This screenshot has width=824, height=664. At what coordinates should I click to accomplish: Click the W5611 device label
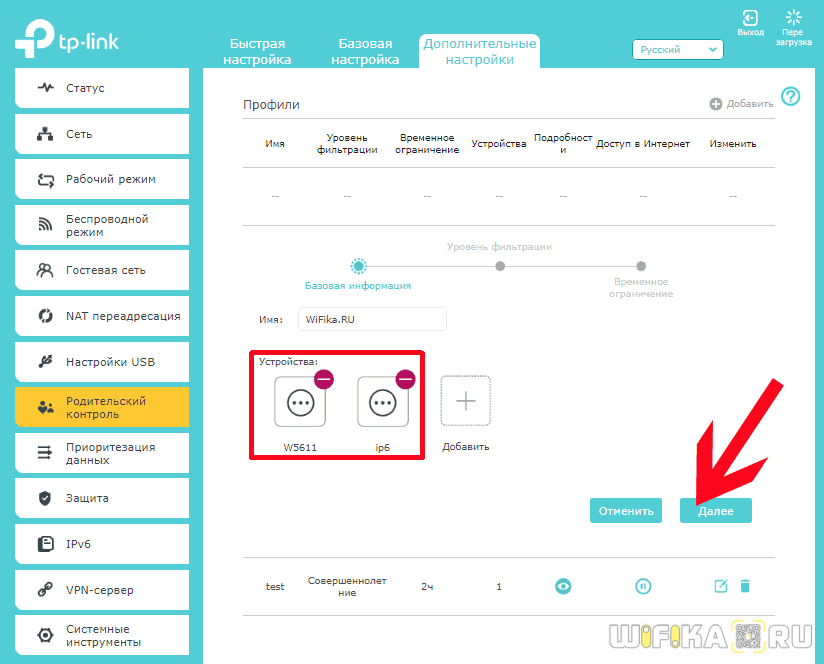coord(300,448)
